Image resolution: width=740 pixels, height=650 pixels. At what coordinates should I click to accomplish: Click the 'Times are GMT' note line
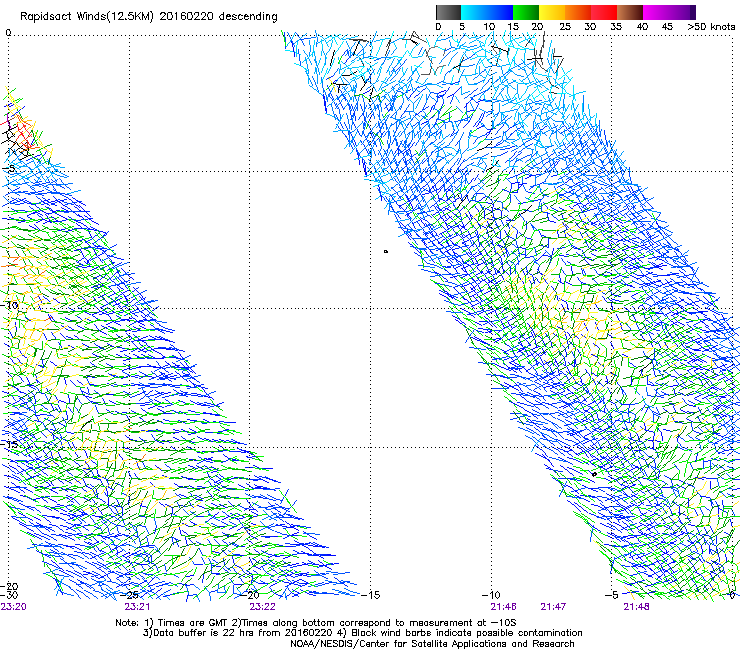(x=316, y=623)
